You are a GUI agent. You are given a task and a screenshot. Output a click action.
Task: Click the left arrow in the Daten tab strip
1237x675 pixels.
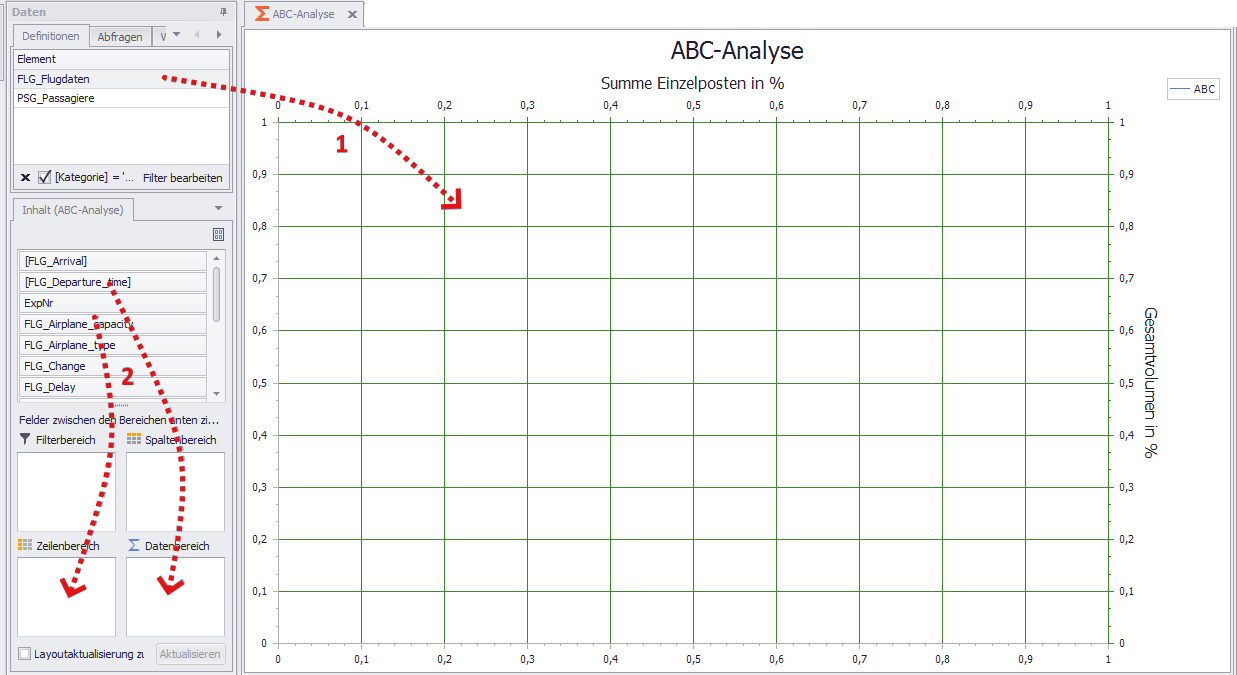point(196,36)
